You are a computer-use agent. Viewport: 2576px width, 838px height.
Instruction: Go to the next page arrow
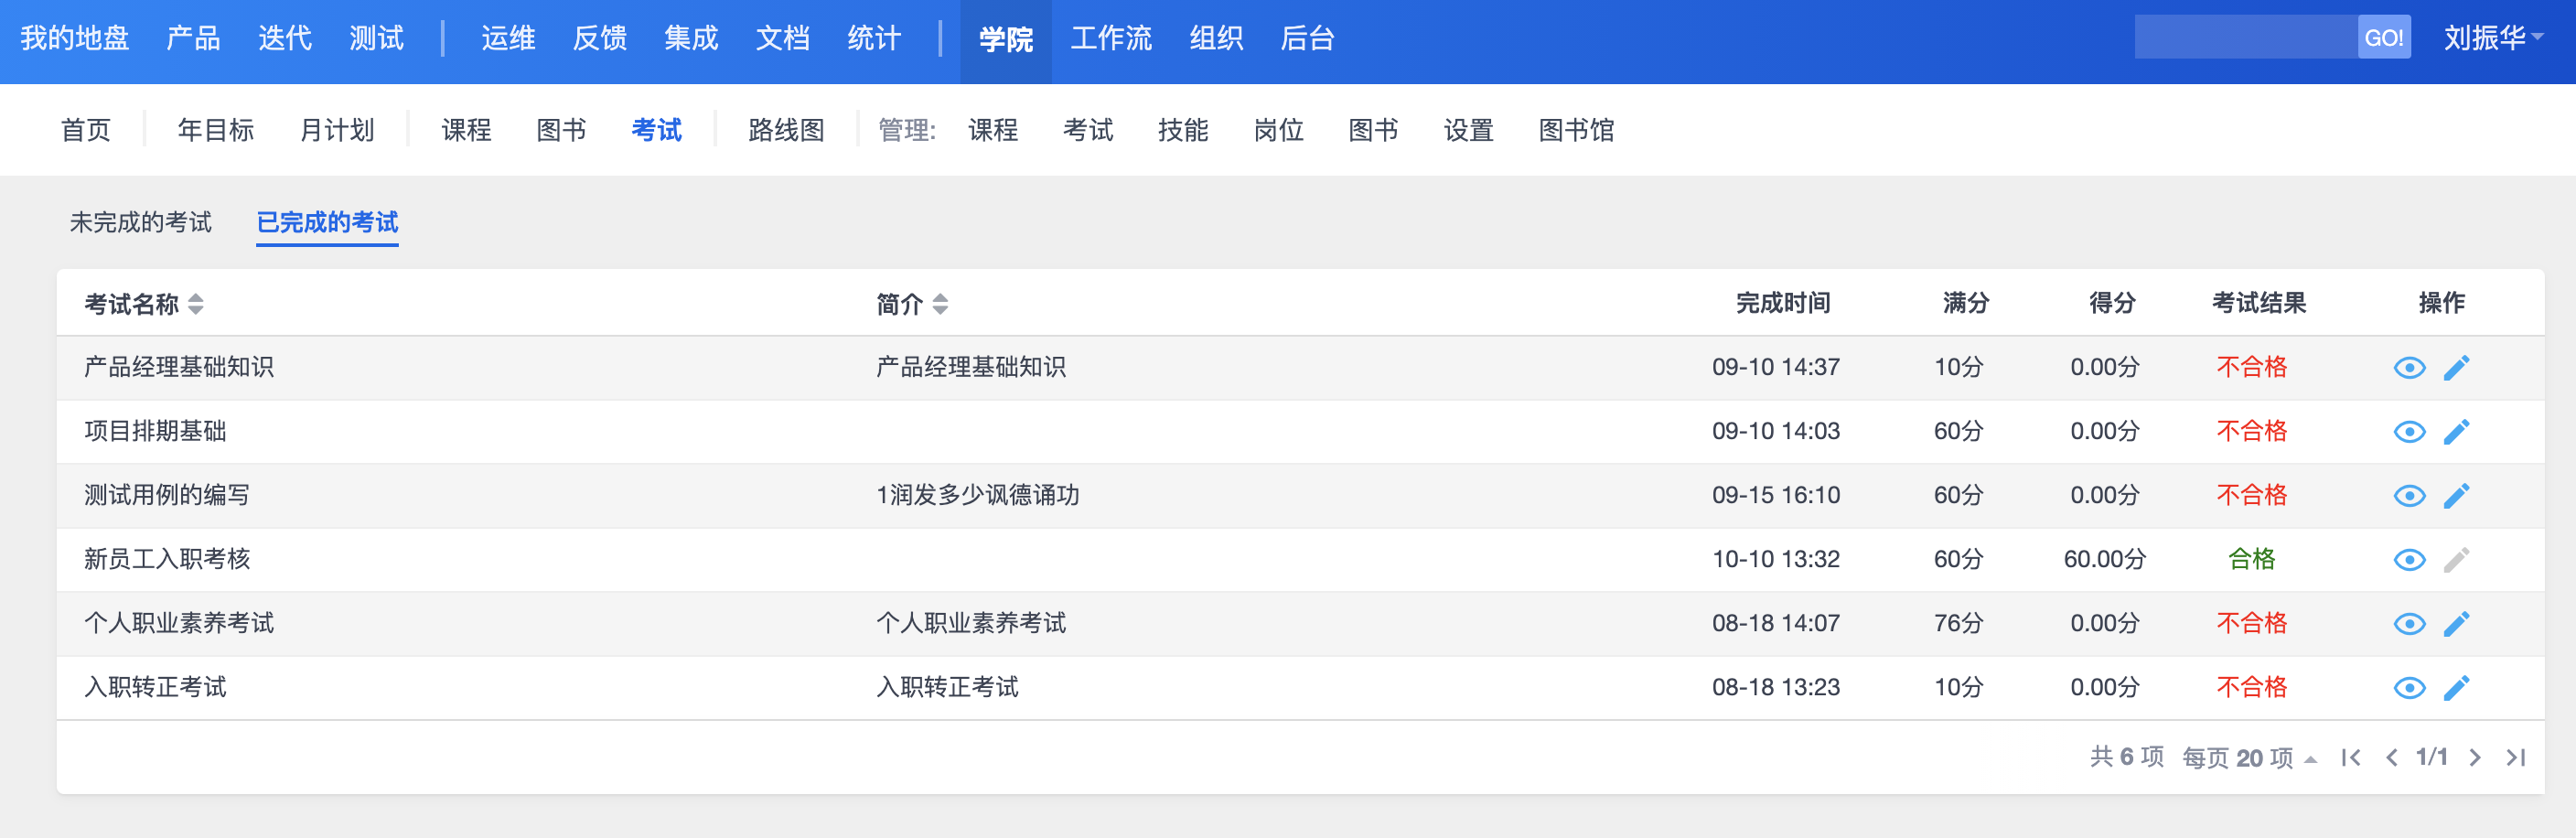click(2475, 758)
